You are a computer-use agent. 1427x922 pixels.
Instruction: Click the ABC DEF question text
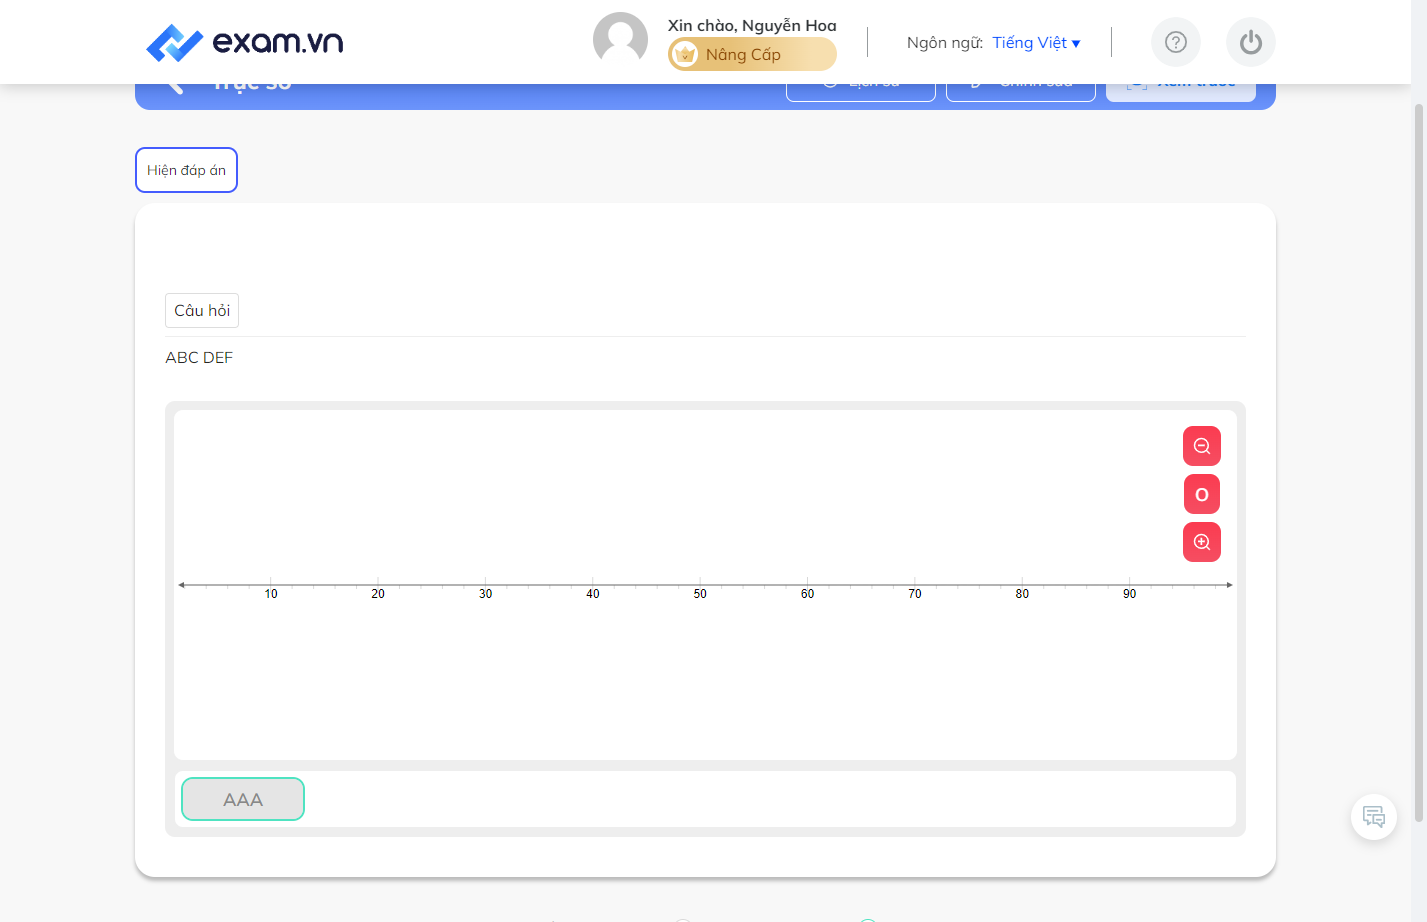(199, 357)
